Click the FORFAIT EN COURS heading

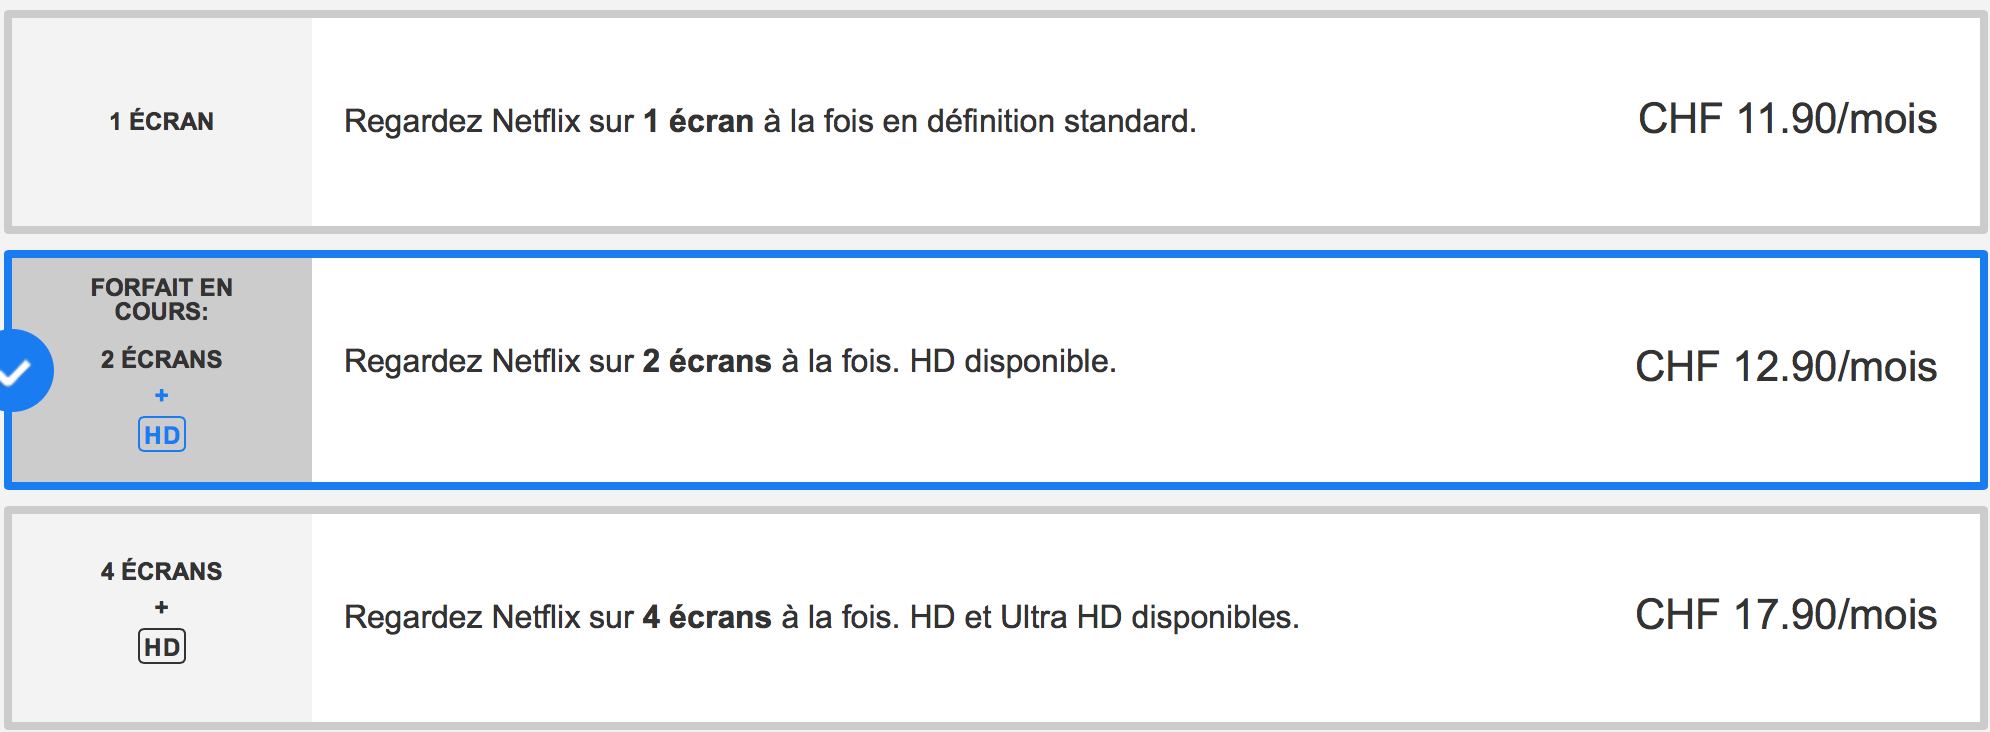coord(162,300)
